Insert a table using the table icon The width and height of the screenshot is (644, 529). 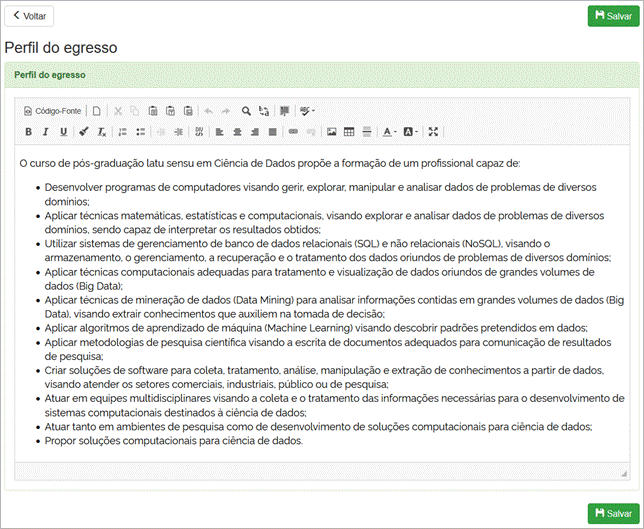pos(349,132)
